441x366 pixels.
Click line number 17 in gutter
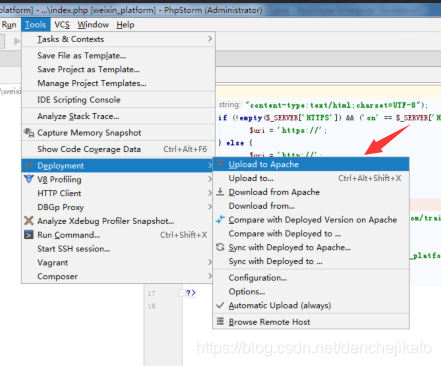[x=152, y=294]
